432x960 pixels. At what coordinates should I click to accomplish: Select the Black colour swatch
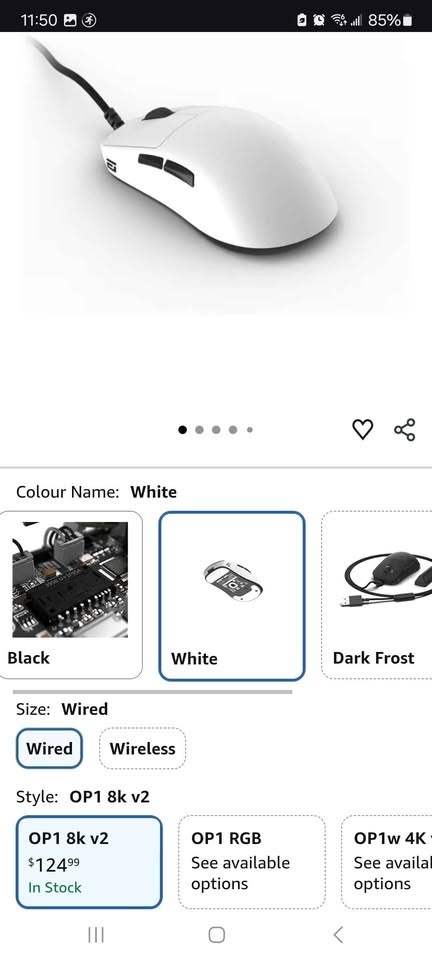71,595
